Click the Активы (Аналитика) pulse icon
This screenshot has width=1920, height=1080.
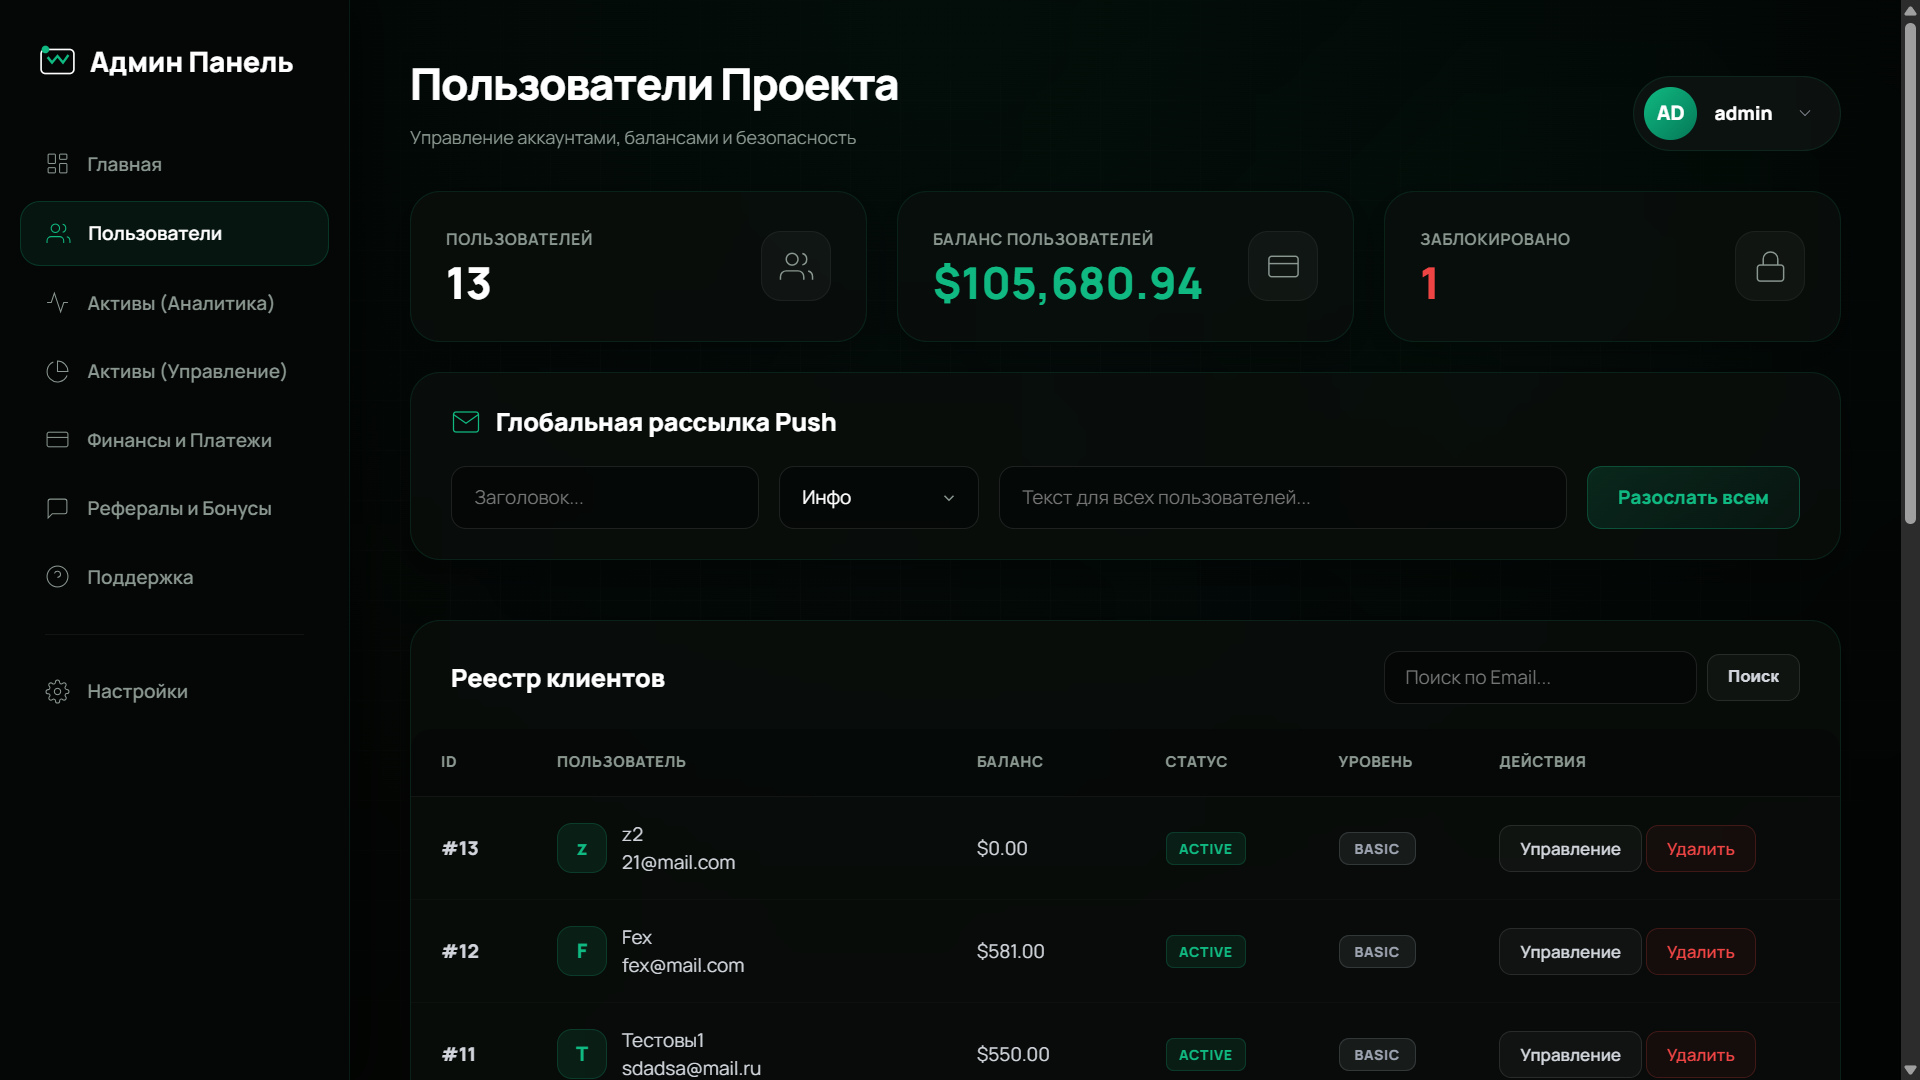(57, 303)
